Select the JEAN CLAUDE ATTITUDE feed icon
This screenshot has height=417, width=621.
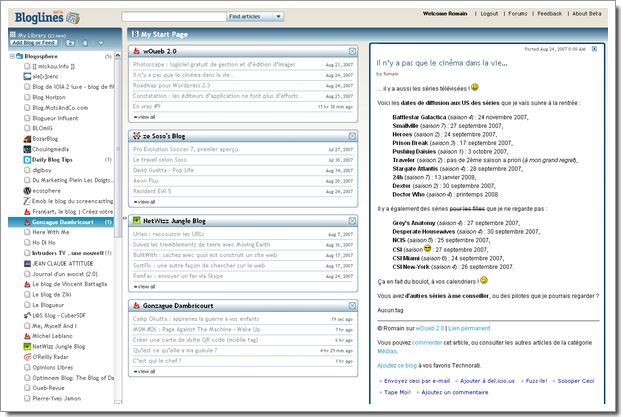point(27,264)
